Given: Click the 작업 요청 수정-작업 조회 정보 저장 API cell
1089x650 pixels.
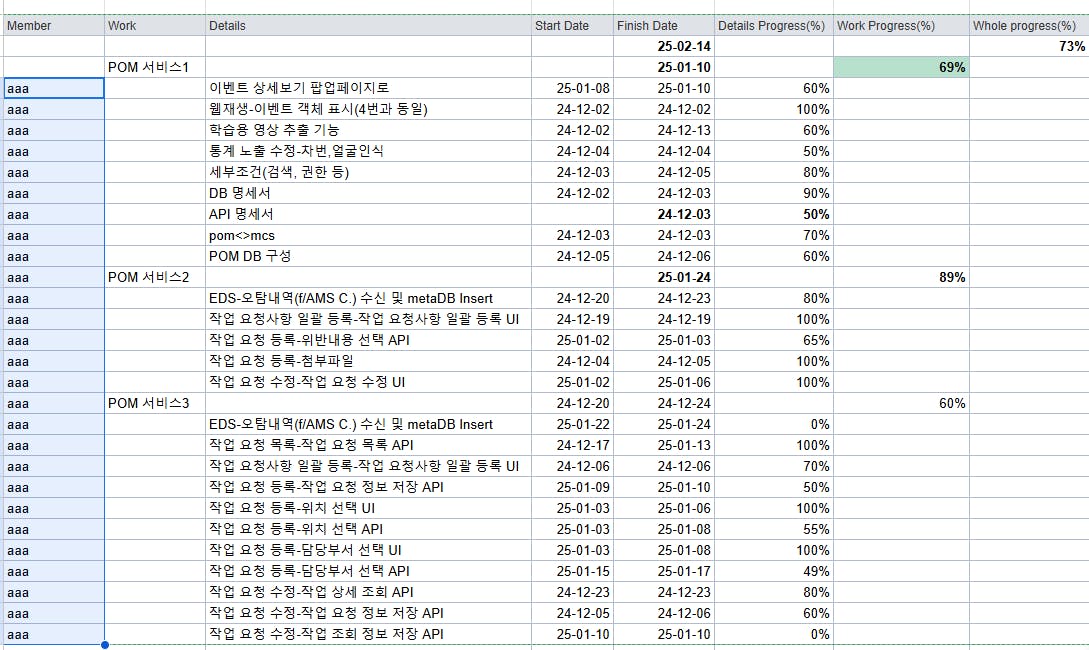Looking at the screenshot, I should (x=368, y=634).
